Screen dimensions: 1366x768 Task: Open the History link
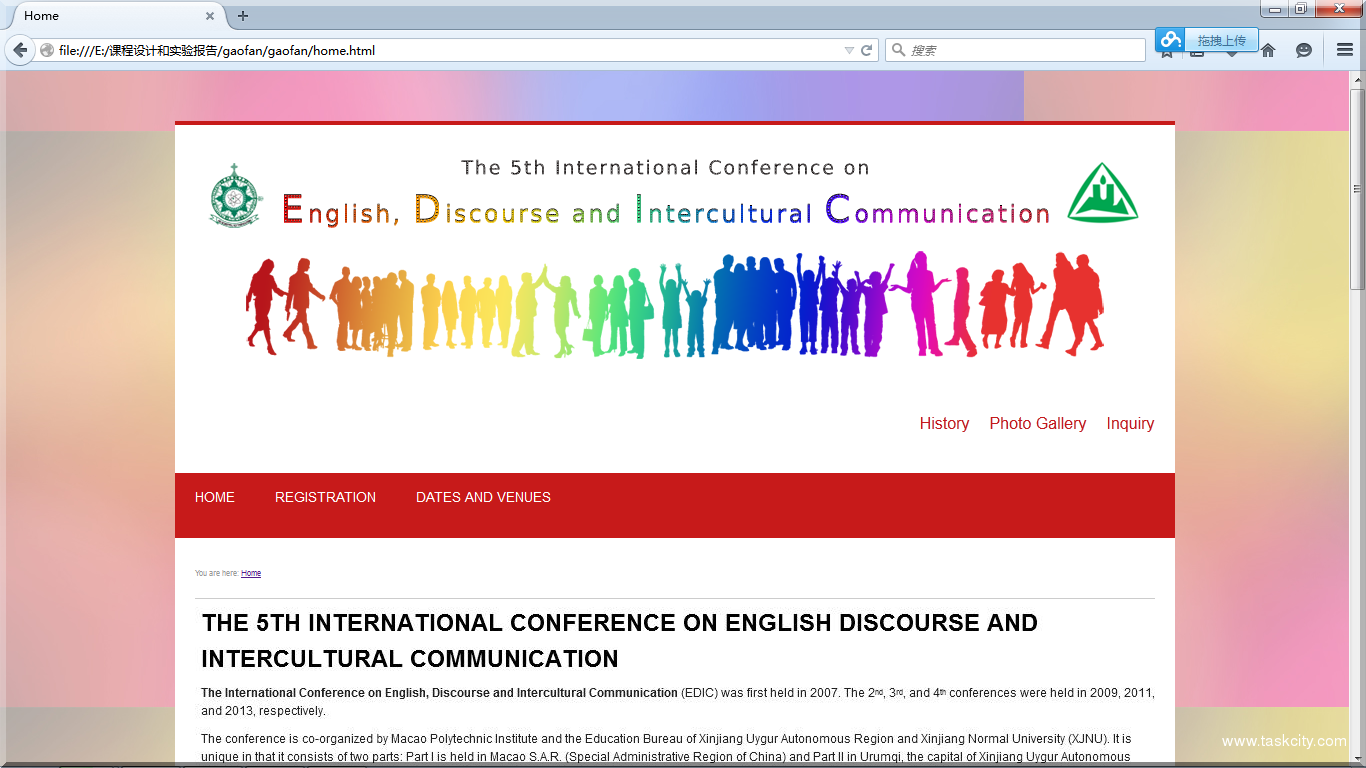(944, 423)
